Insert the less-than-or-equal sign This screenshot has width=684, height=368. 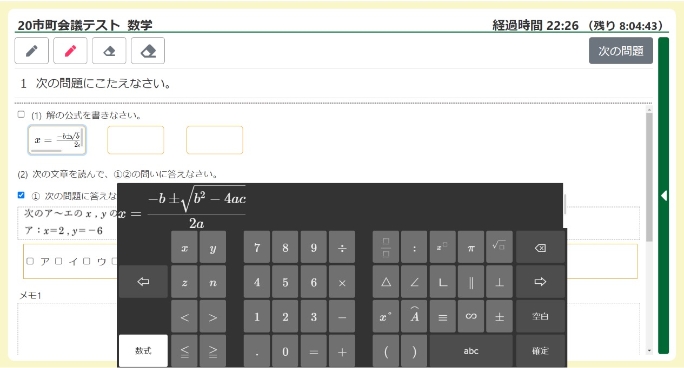point(185,351)
